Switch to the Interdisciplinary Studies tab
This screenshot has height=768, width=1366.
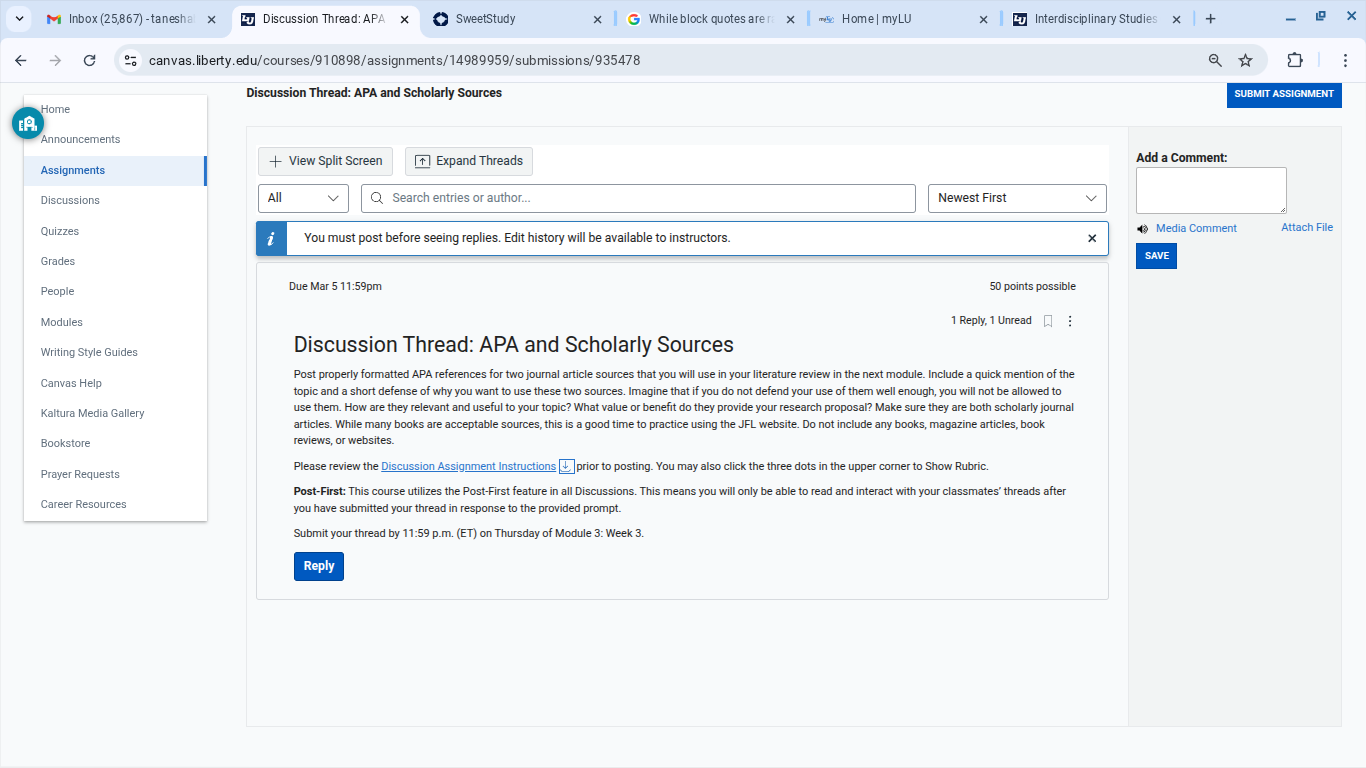coord(1096,19)
